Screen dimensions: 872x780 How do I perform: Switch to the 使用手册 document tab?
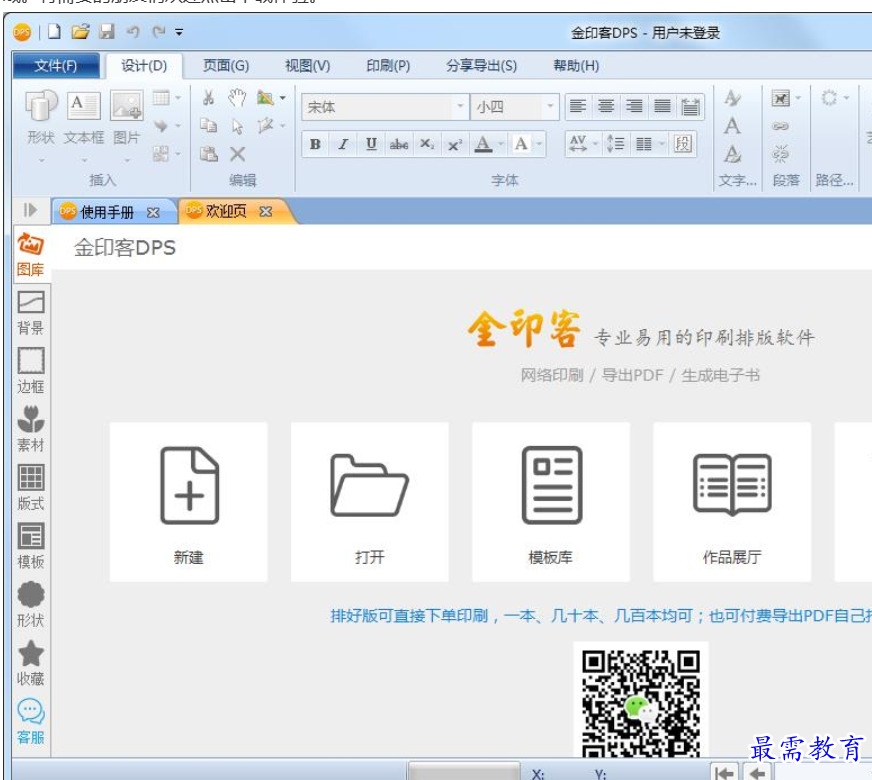point(107,212)
